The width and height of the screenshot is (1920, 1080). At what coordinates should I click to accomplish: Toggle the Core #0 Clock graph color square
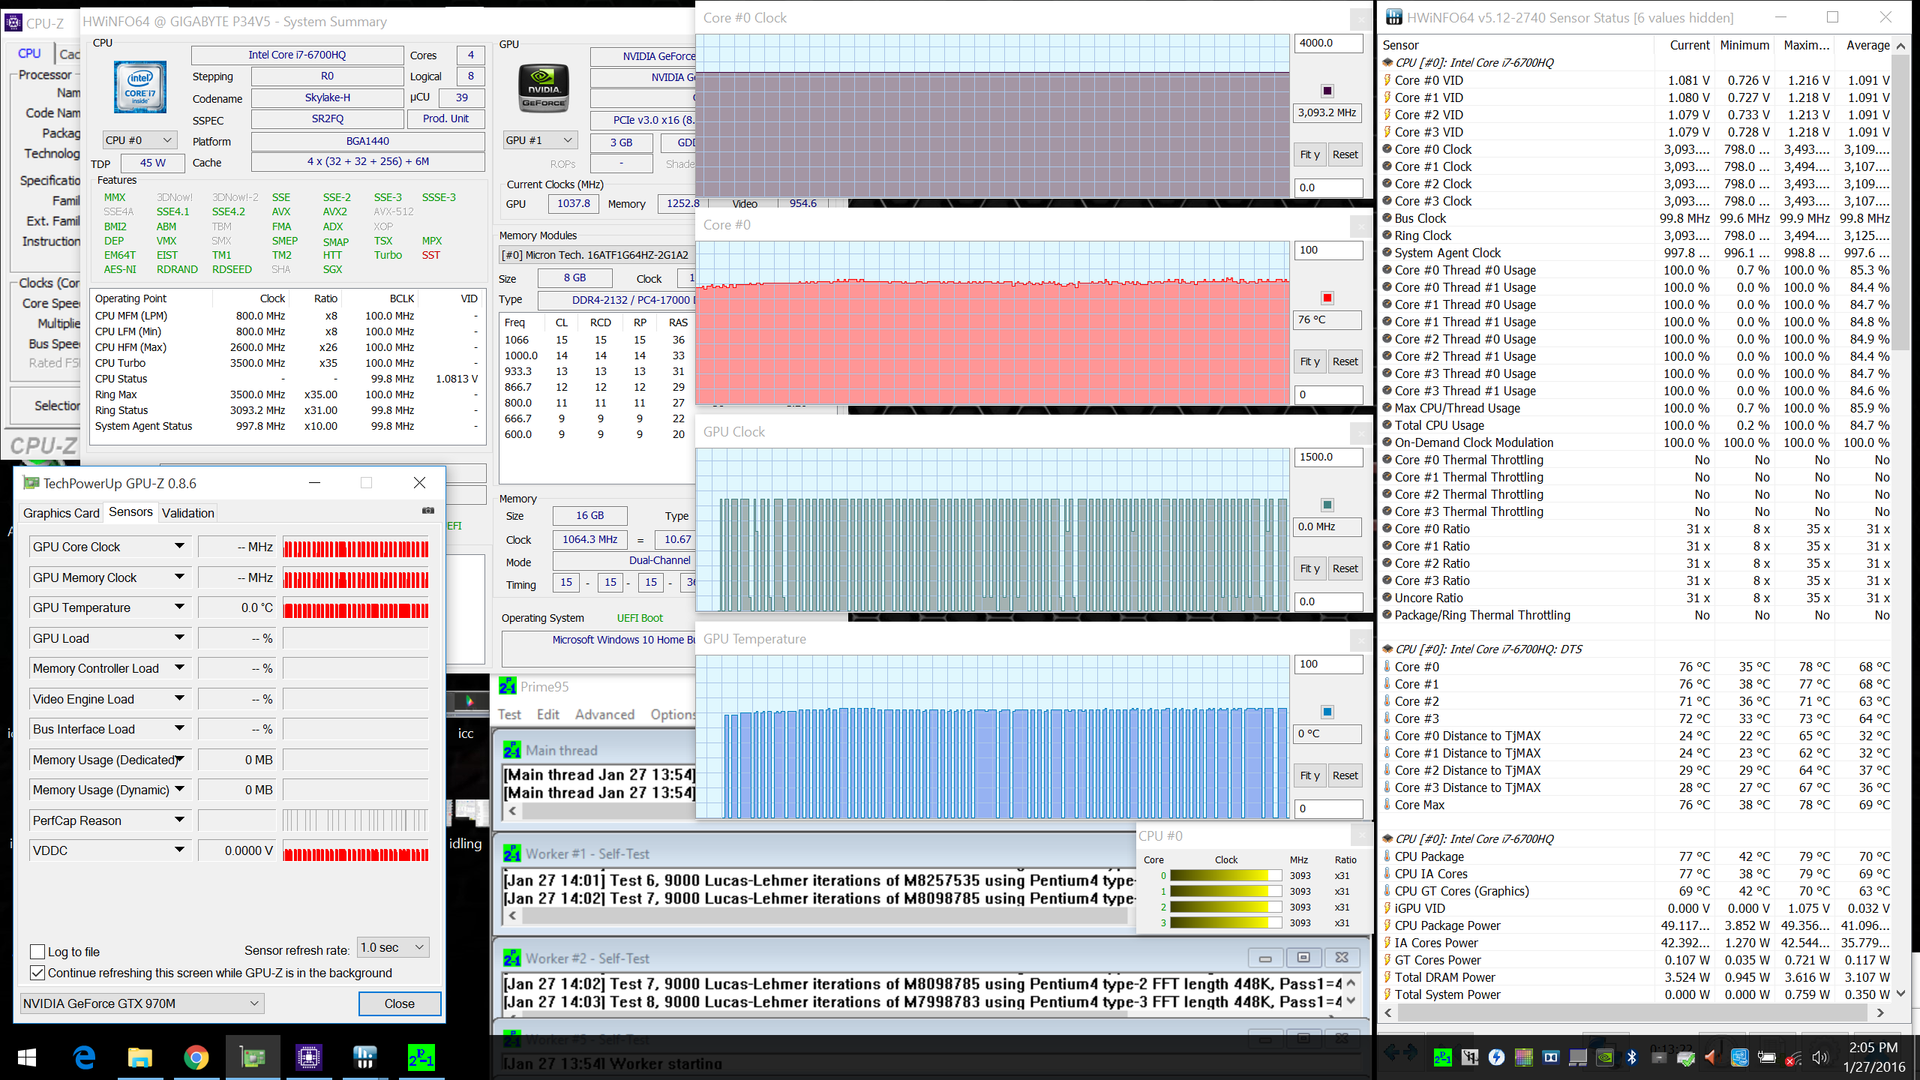[1327, 91]
